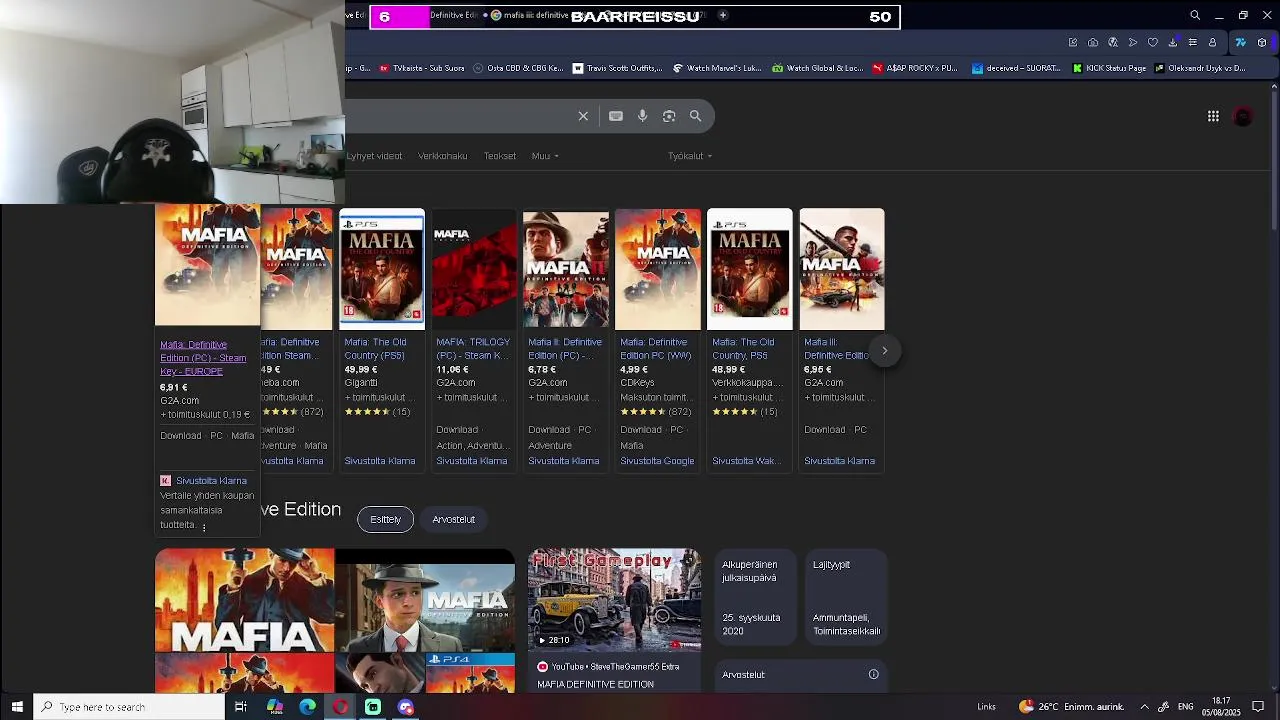Select the Esittely chip
Screen dimensions: 1280x720
tap(385, 519)
